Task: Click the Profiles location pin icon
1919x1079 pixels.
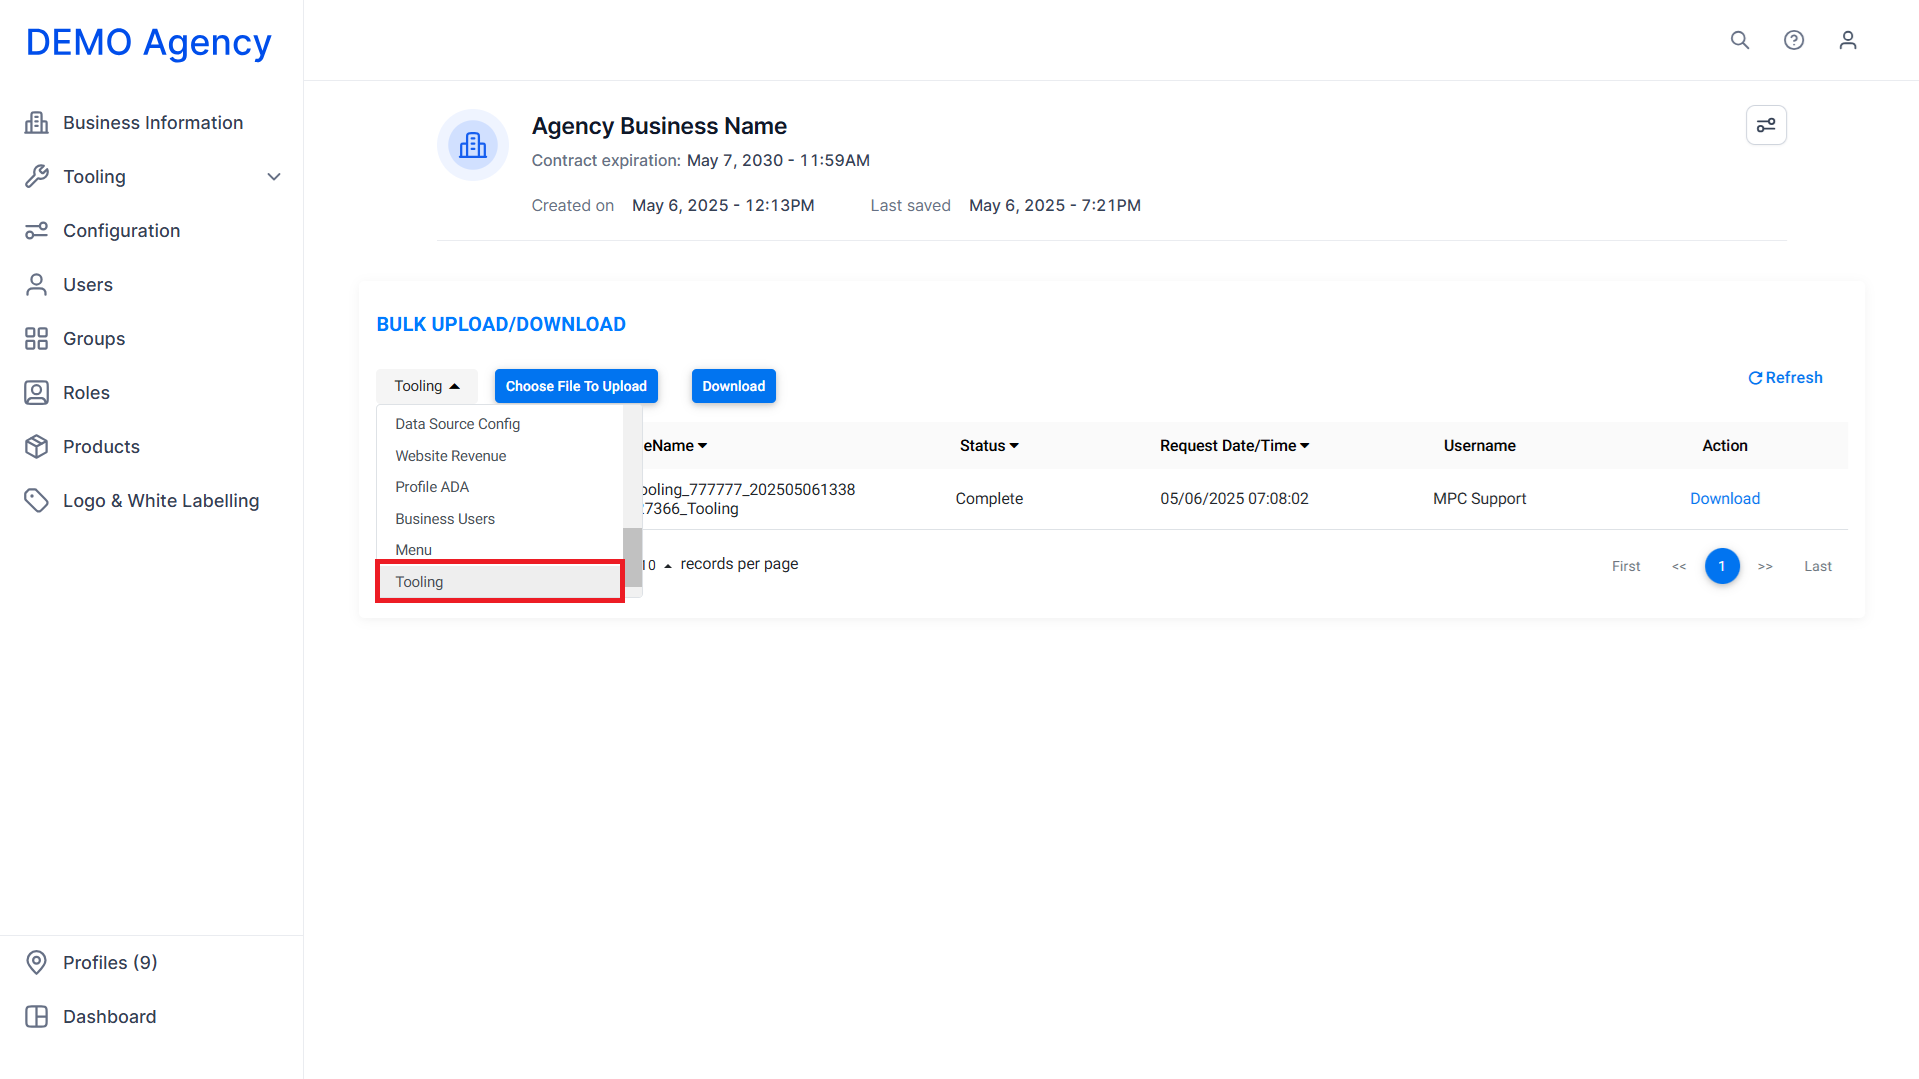Action: click(x=37, y=962)
